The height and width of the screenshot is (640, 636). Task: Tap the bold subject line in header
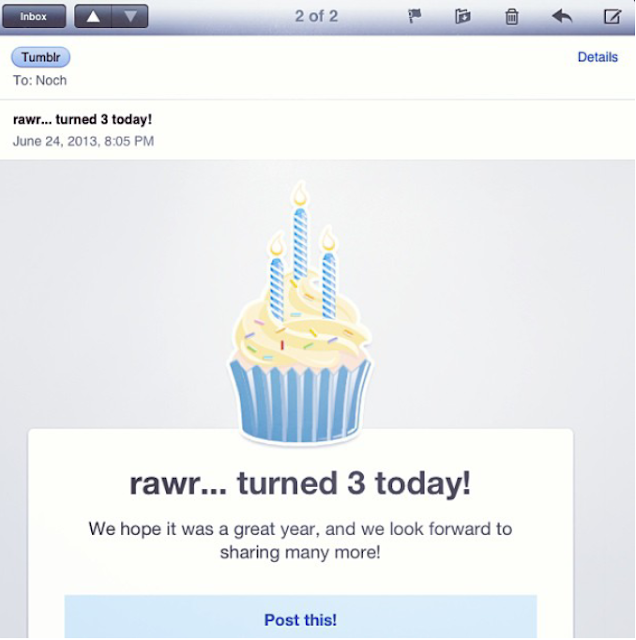click(x=83, y=120)
